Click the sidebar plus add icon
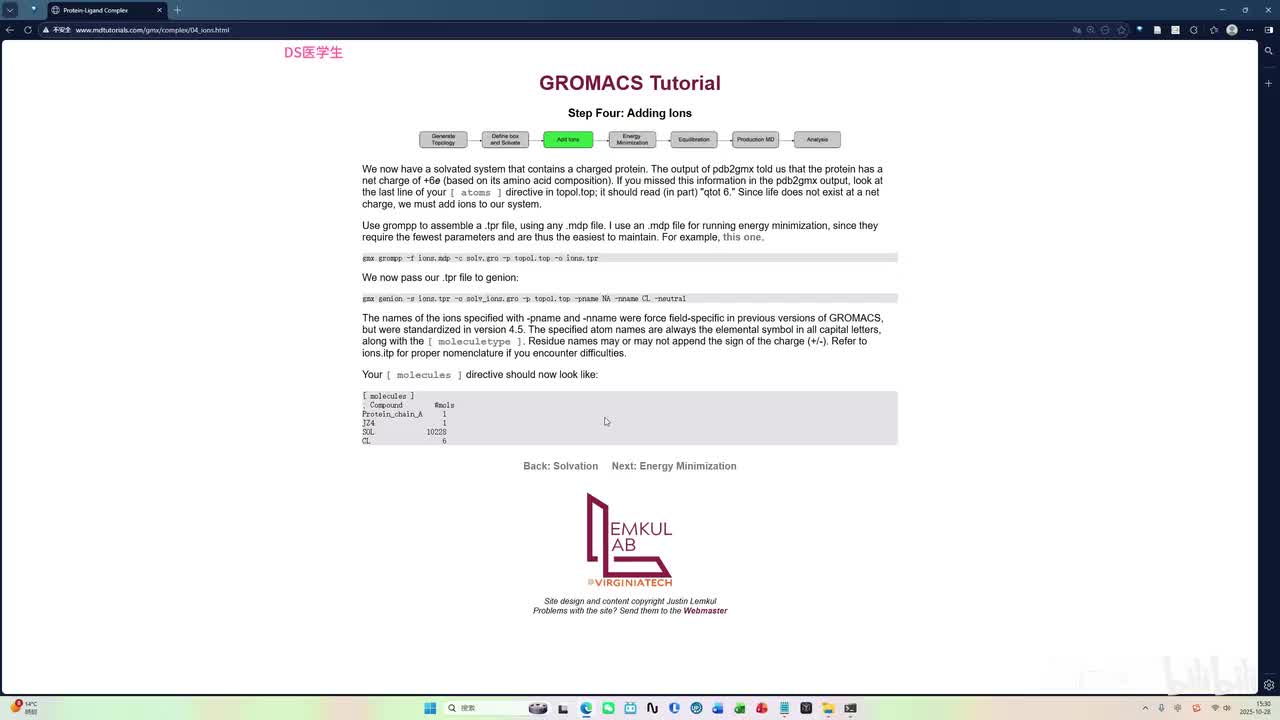Image resolution: width=1280 pixels, height=720 pixels. point(1269,83)
